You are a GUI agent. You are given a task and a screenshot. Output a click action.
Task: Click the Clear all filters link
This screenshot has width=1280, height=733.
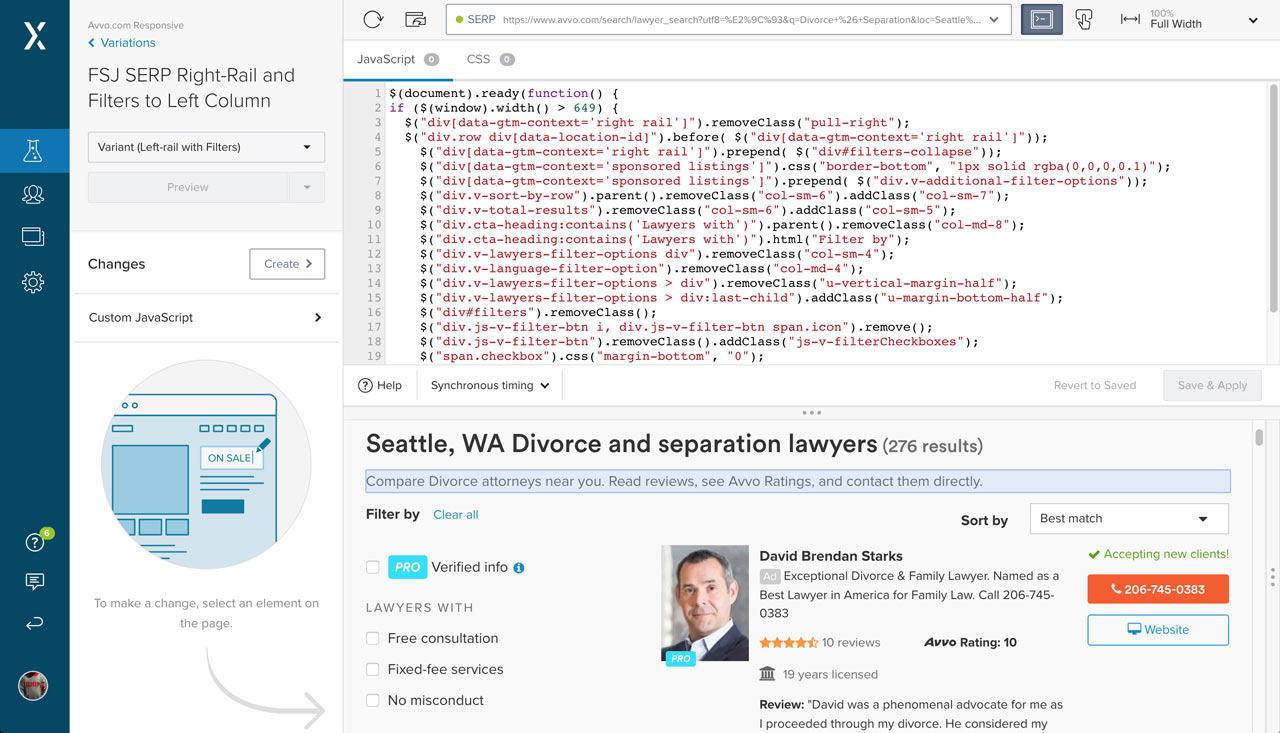[x=456, y=514]
